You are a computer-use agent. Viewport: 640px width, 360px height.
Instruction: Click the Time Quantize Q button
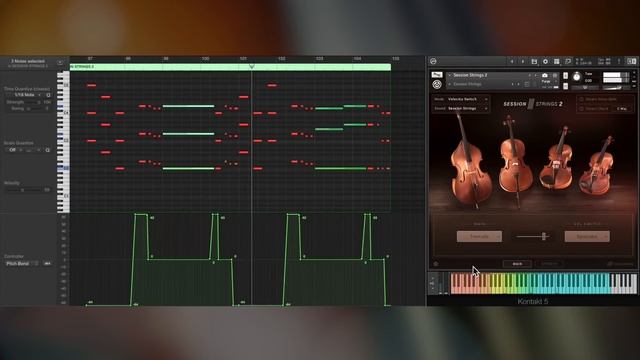[48, 95]
